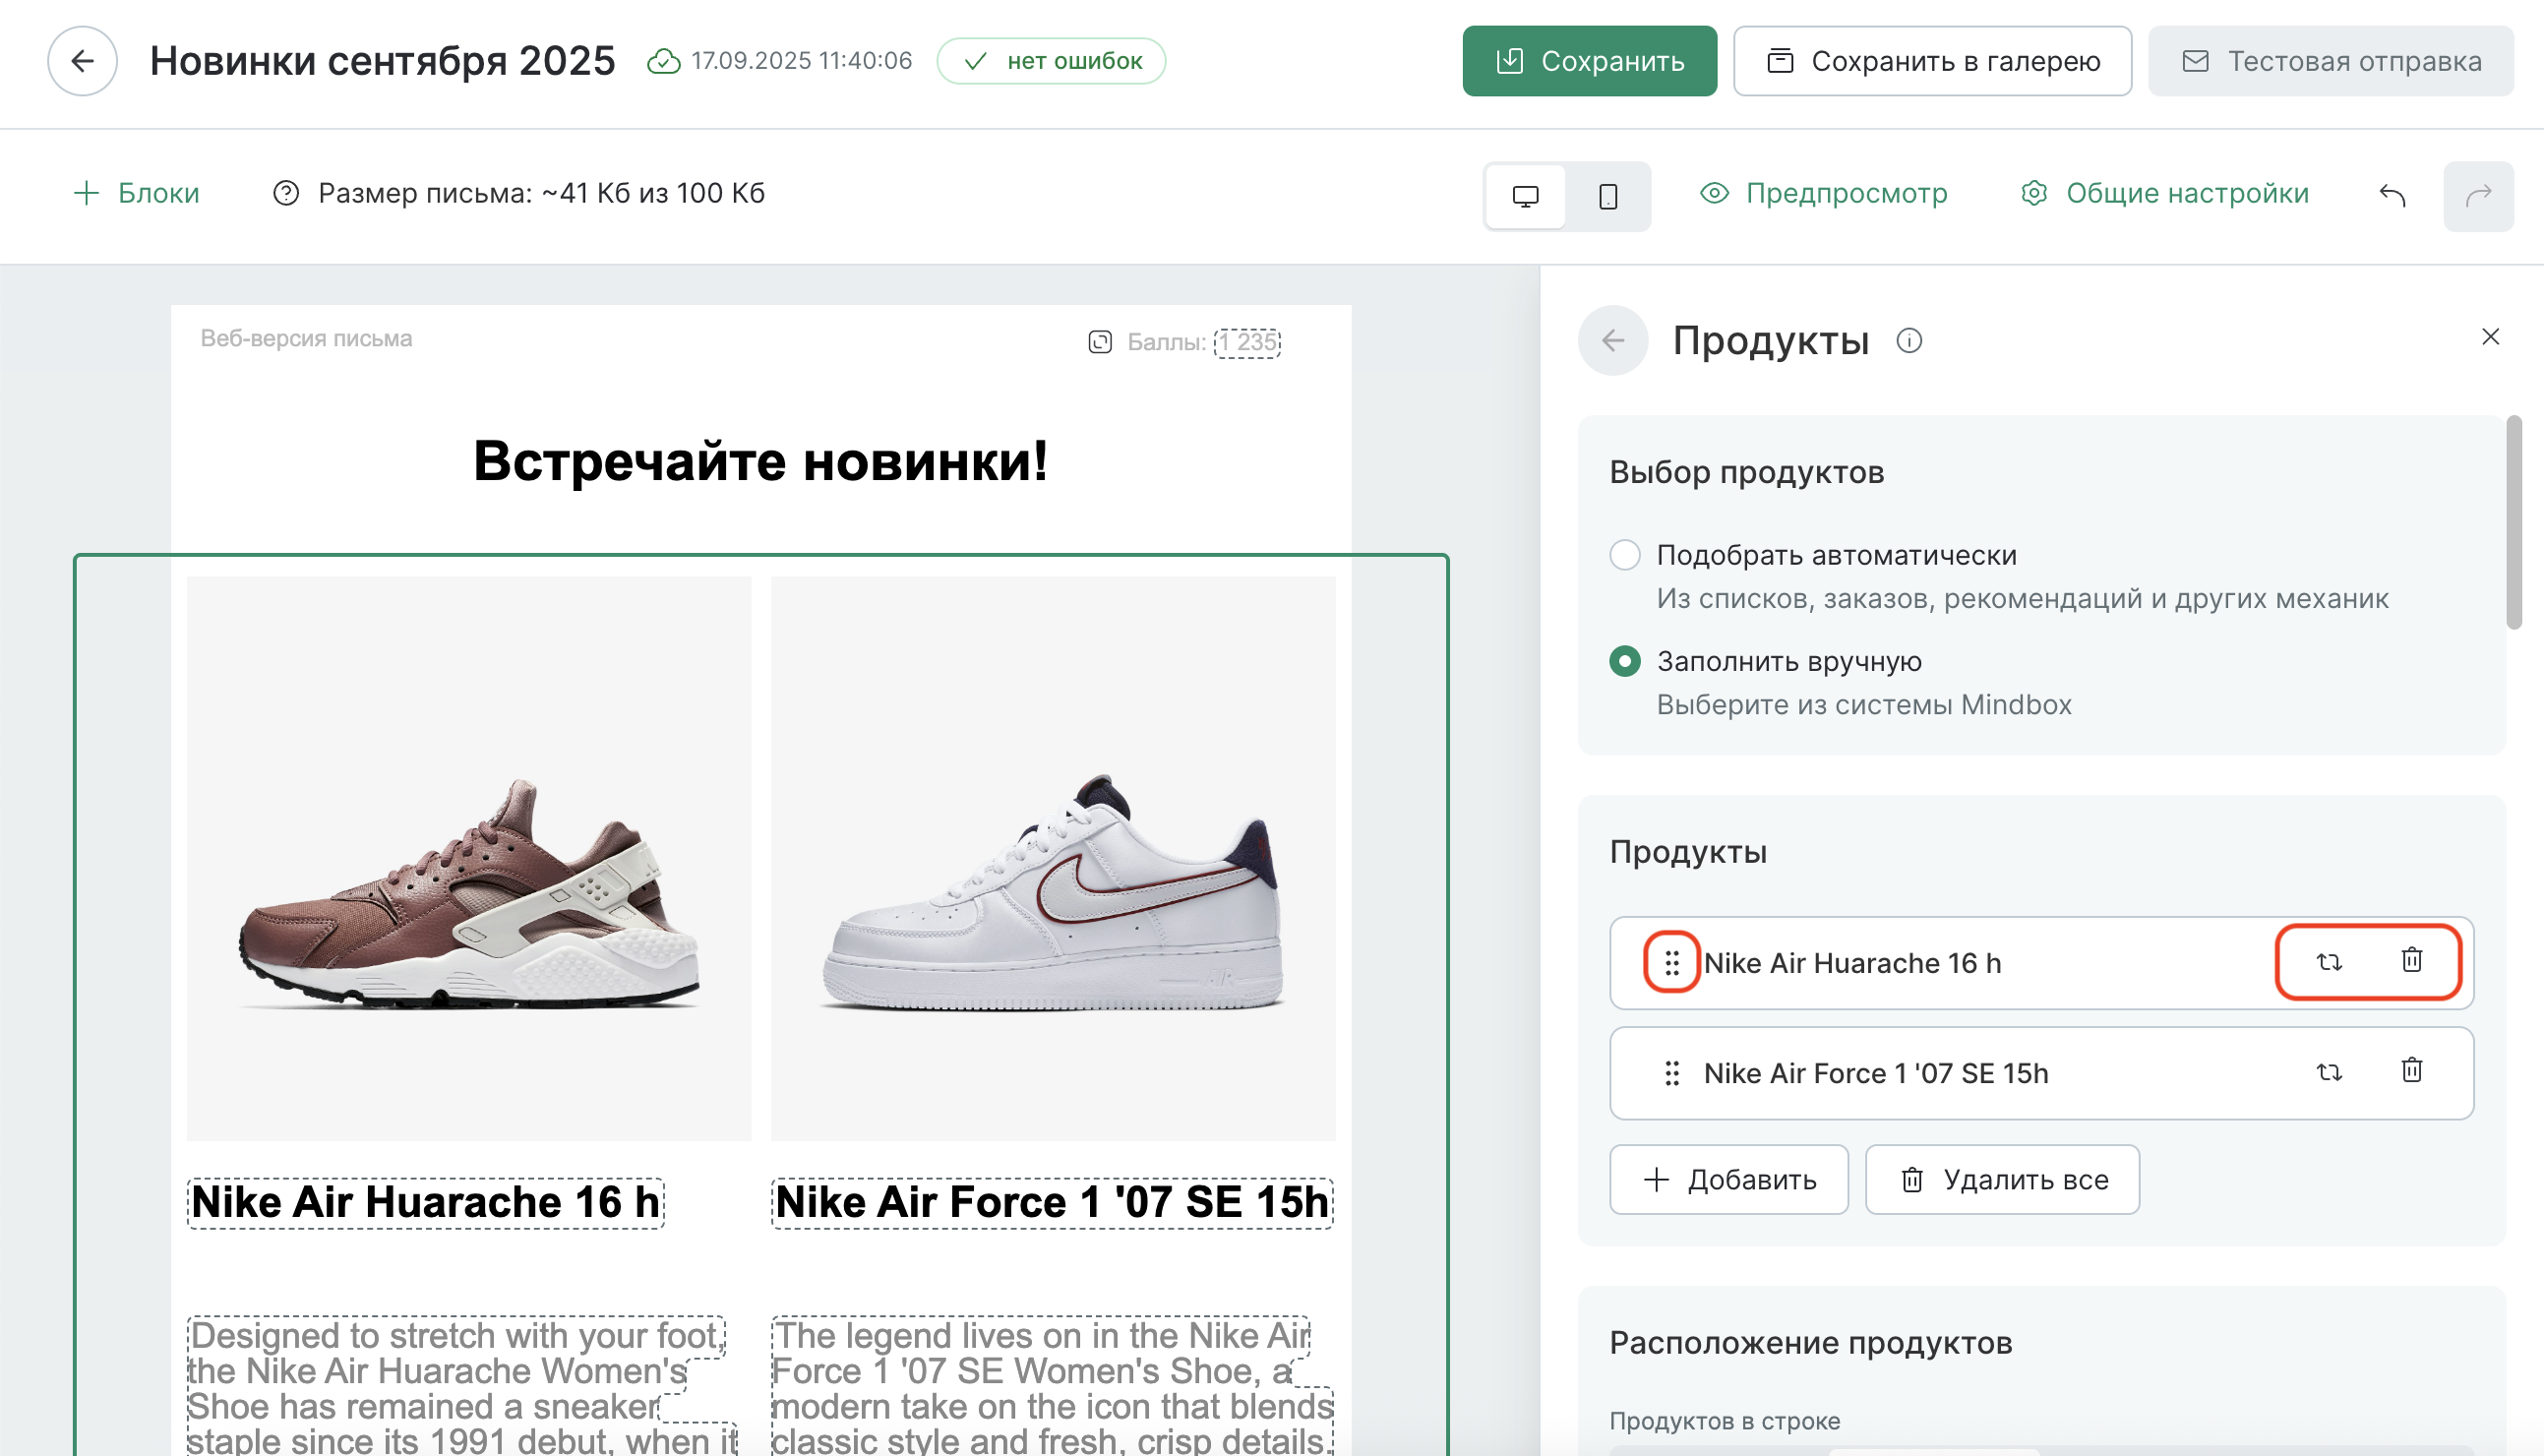This screenshot has width=2544, height=1456.
Task: Click info icon next to Продукты heading
Action: pos(1909,341)
